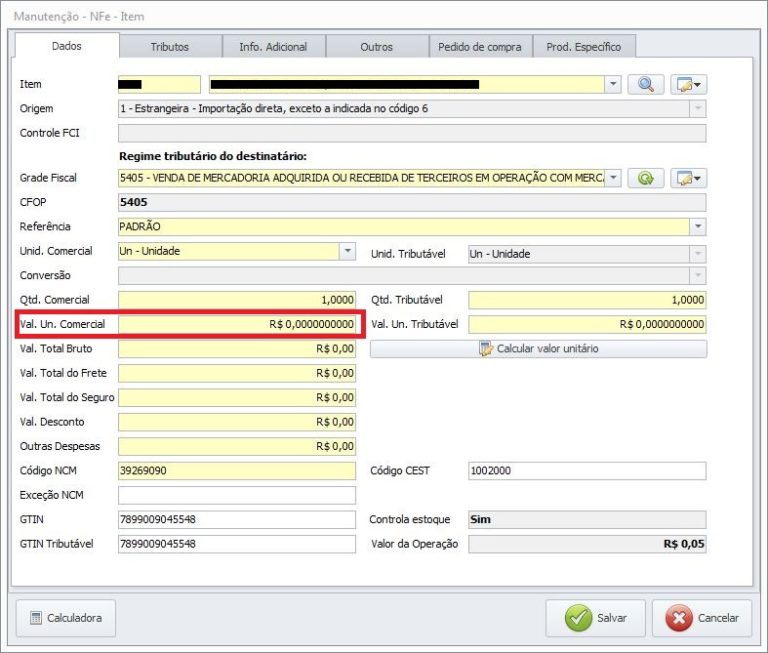Viewport: 768px width, 653px height.
Task: Open the Unid. Comercial dropdown
Action: 347,252
